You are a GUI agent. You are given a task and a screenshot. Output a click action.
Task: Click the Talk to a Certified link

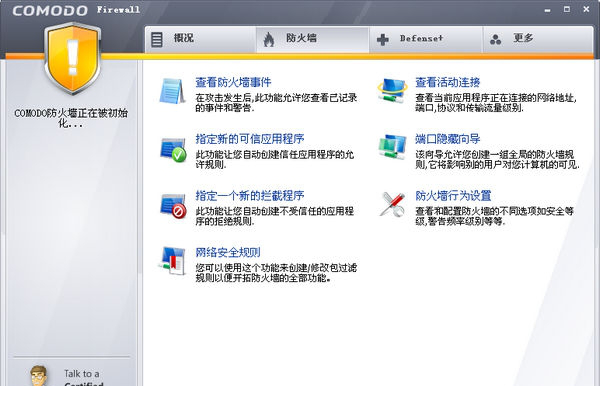pyautogui.click(x=83, y=378)
